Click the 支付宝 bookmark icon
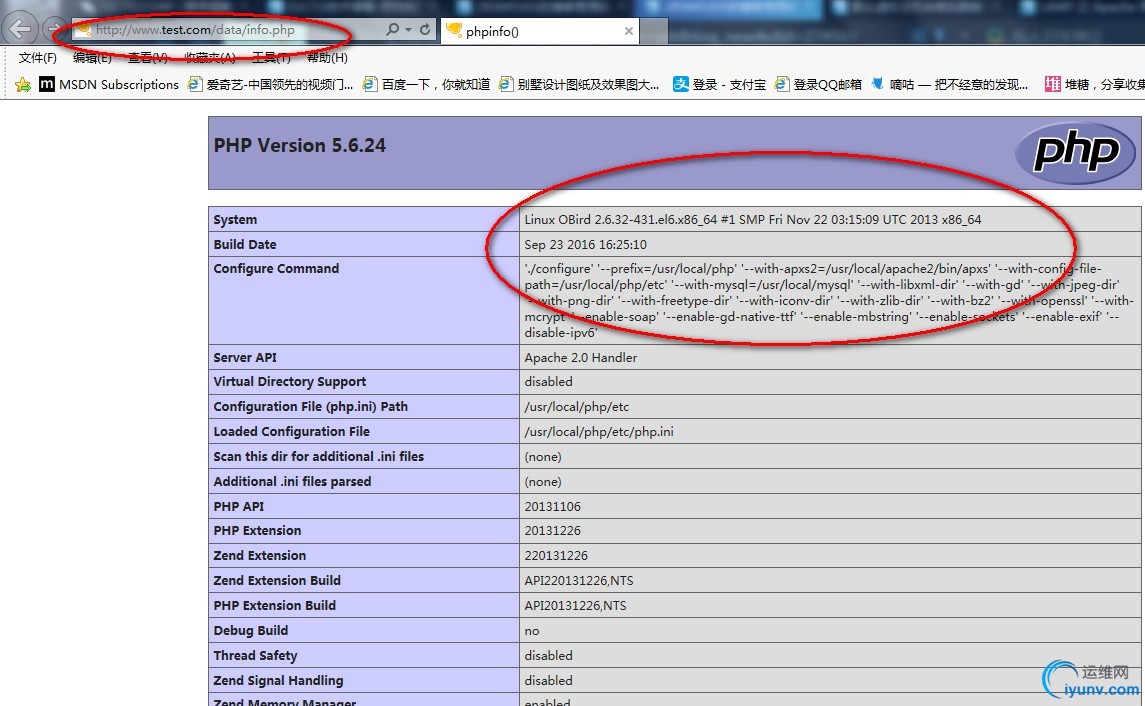This screenshot has height=706, width=1145. point(681,85)
